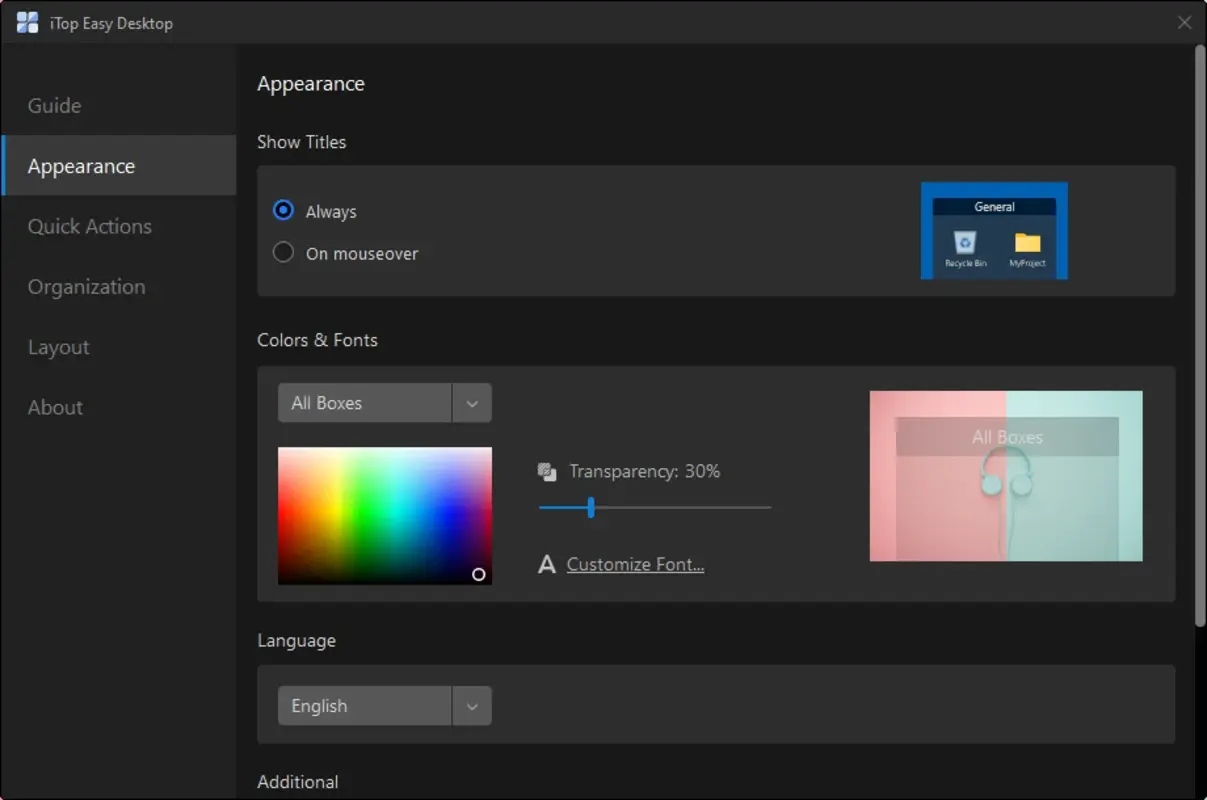Click the letter A font icon
Screen dimensions: 1207x800
(x=546, y=563)
